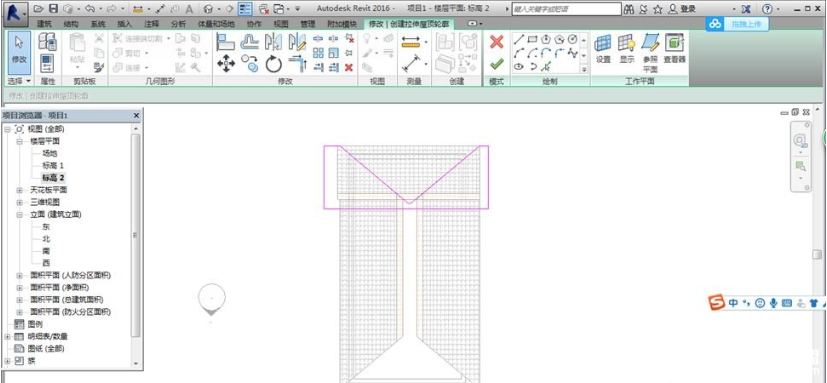Image resolution: width=827 pixels, height=383 pixels.
Task: Select the Move tool in Modify panel
Action: pyautogui.click(x=226, y=65)
